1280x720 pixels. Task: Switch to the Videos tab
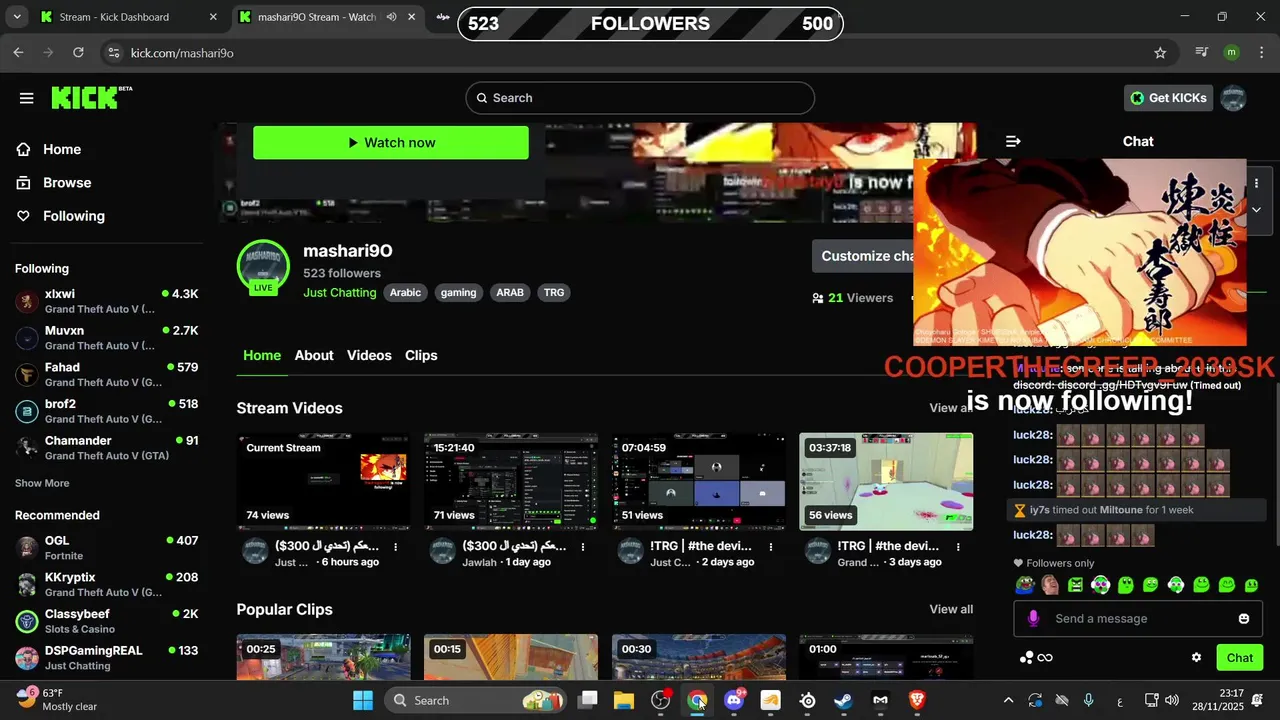[x=369, y=355]
